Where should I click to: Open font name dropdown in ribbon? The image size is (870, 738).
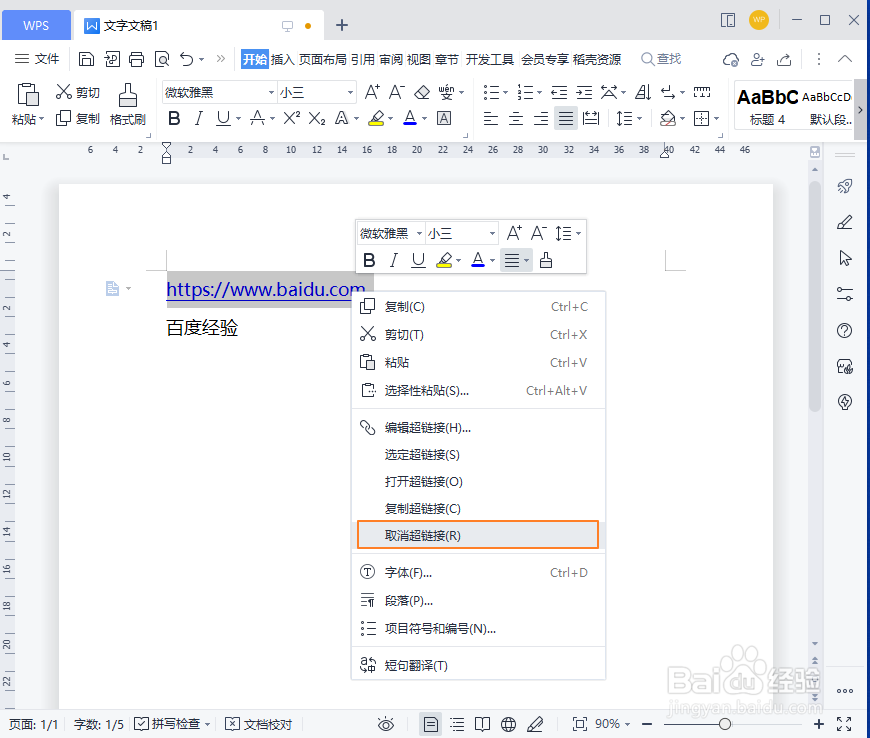point(271,92)
